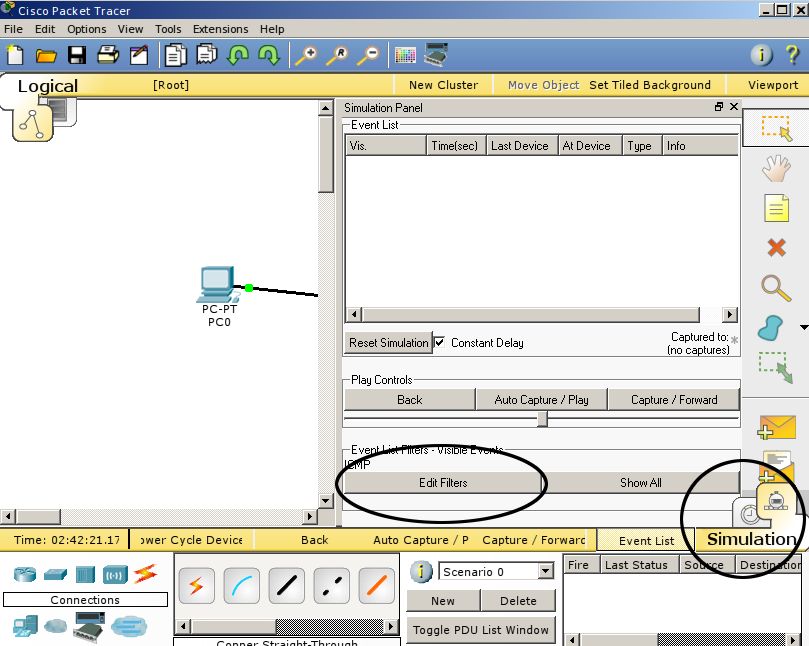
Task: Click Back button in Play Controls
Action: (x=410, y=400)
